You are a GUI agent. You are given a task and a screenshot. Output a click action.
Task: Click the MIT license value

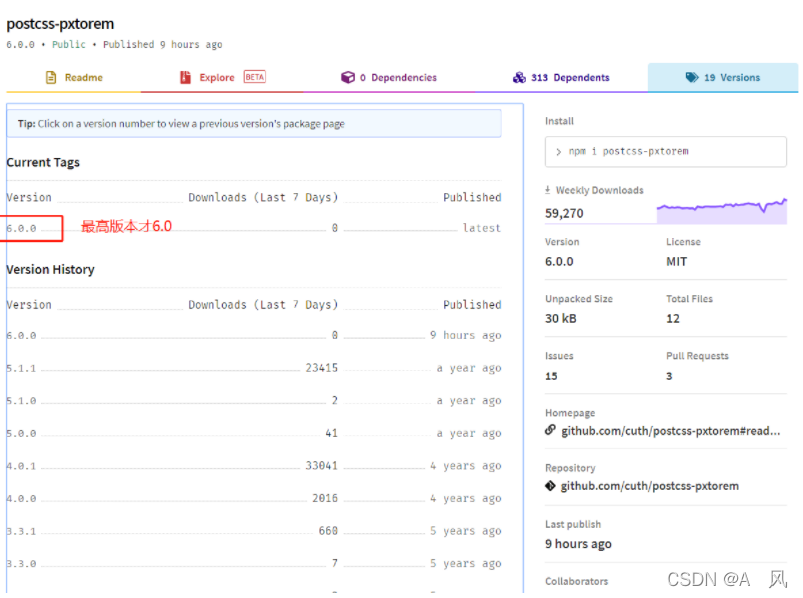coord(677,262)
